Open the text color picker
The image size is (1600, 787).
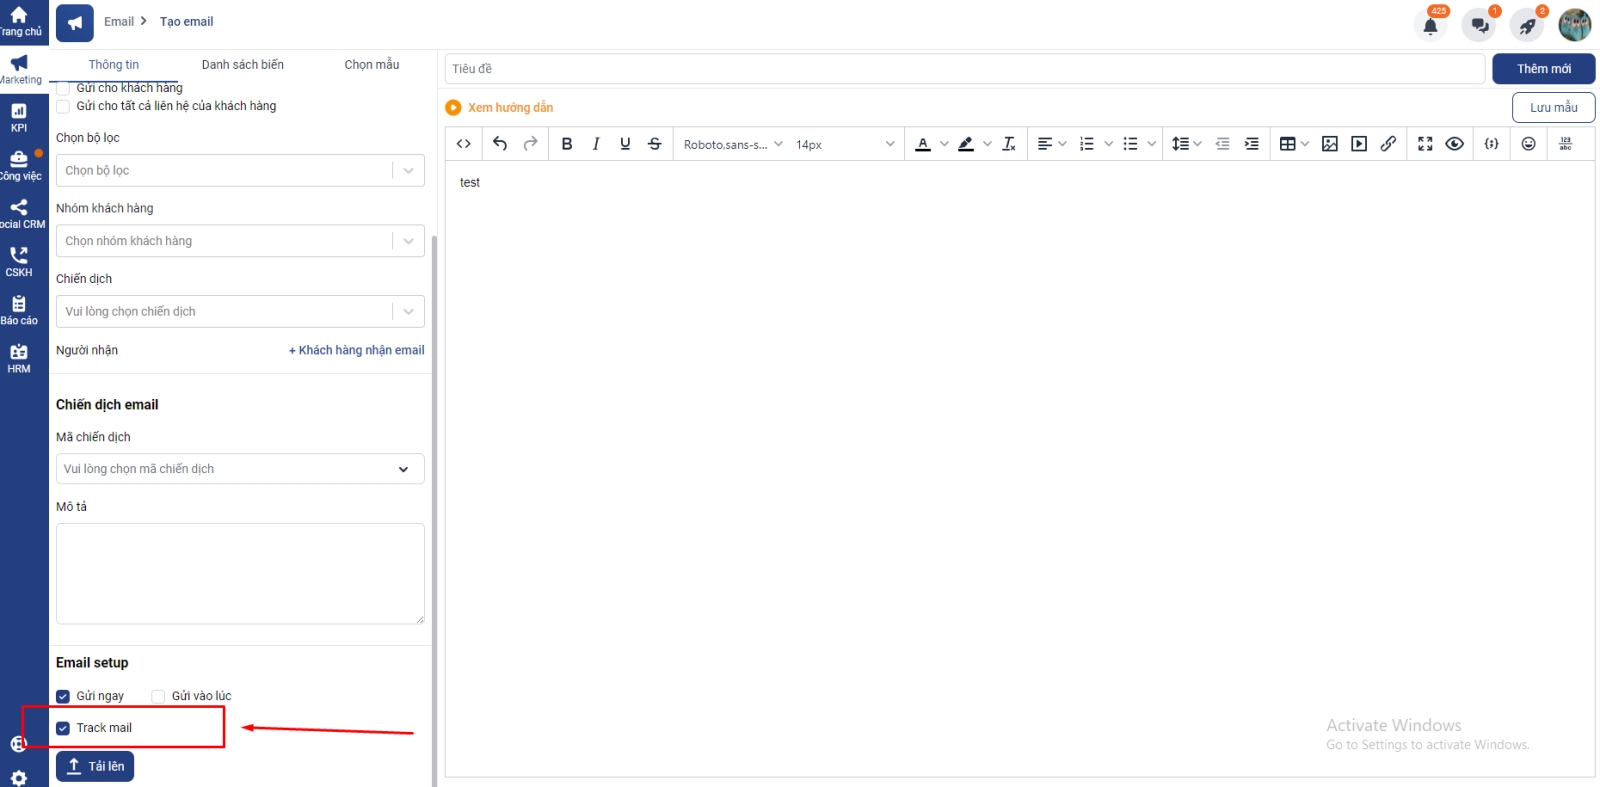tap(923, 144)
